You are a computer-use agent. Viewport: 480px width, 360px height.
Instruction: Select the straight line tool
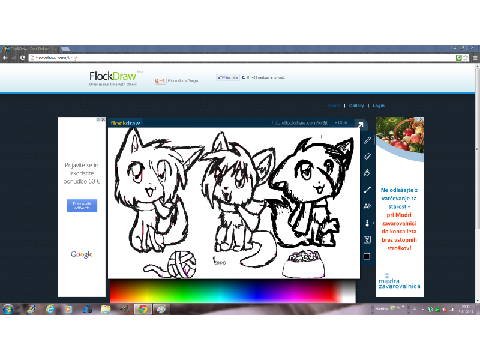click(x=367, y=190)
